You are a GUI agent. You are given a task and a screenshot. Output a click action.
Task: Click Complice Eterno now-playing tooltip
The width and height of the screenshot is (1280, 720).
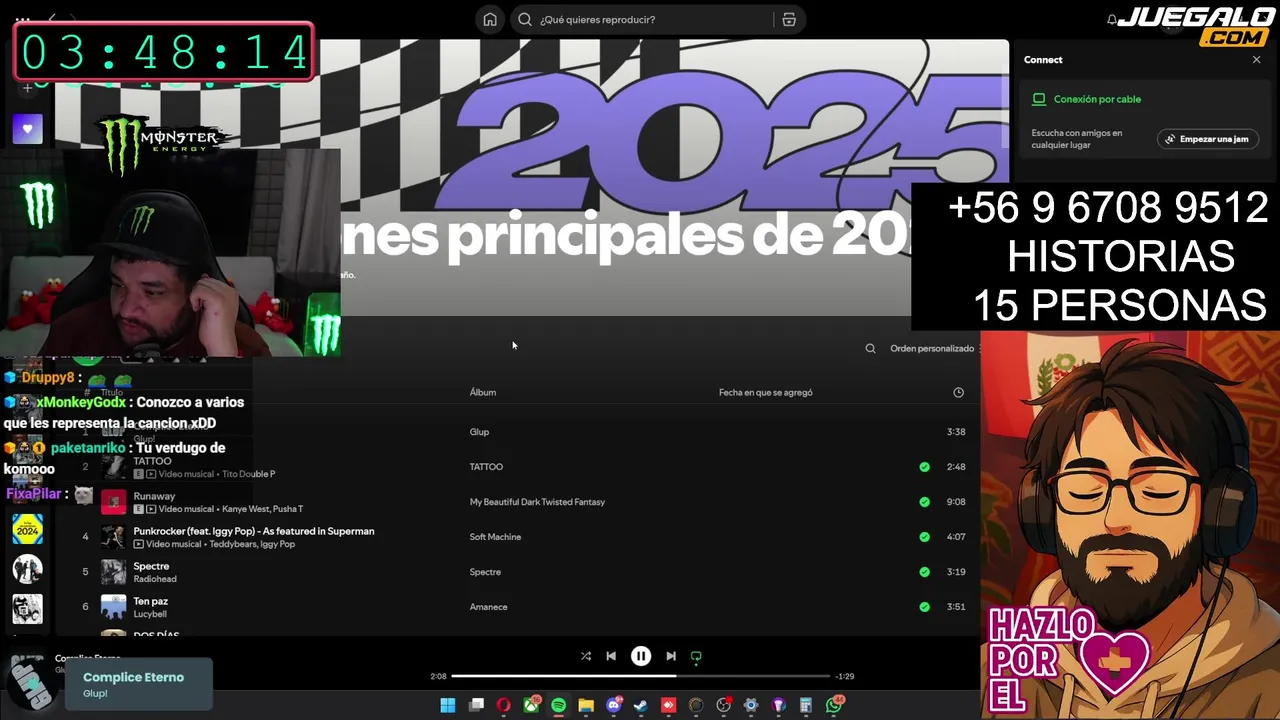(x=139, y=684)
